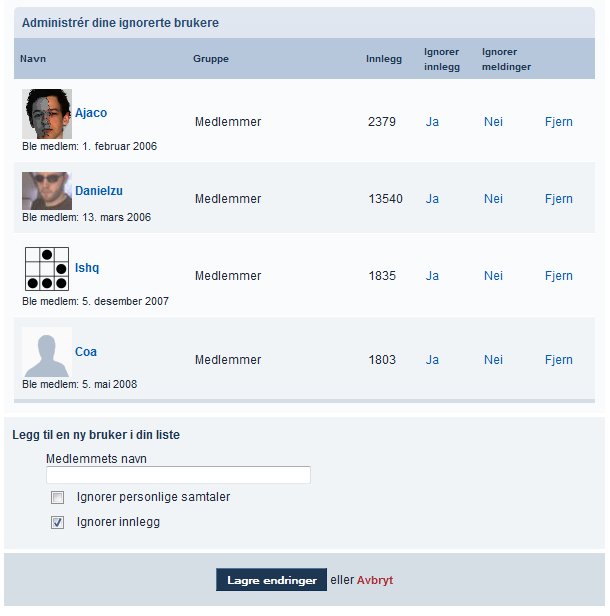Open Danielzu's sunglasses avatar picture
The height and width of the screenshot is (616, 610).
[47, 191]
